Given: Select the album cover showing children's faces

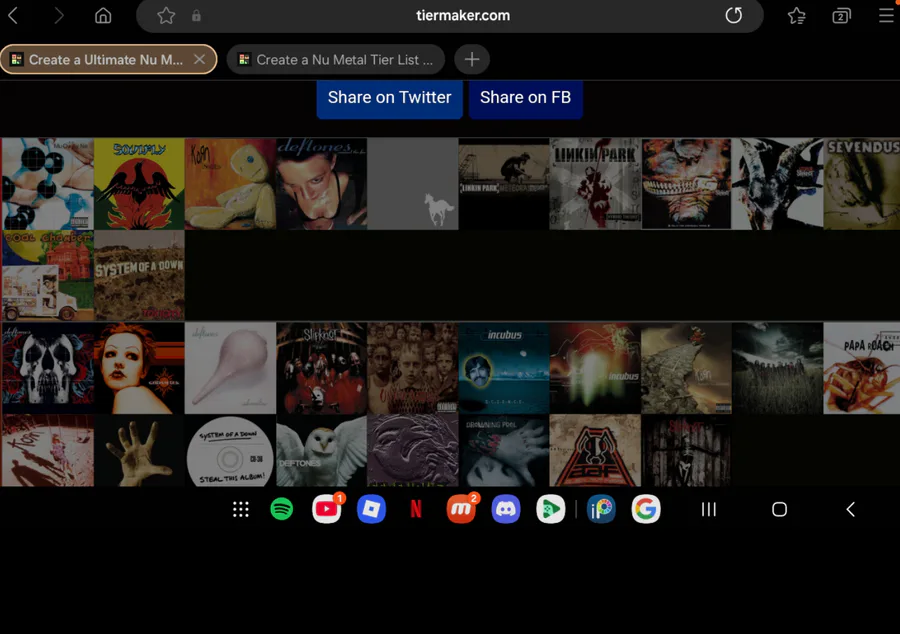Looking at the screenshot, I should point(413,368).
